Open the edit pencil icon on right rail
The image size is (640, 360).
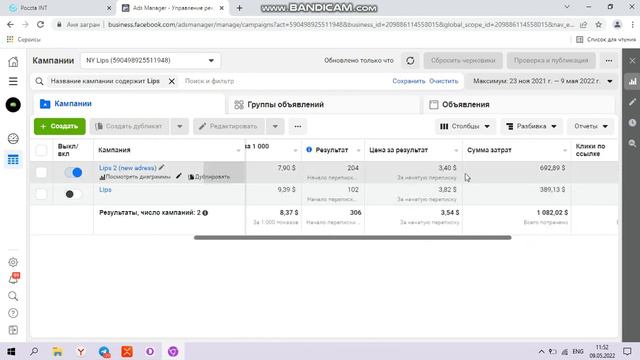632,102
